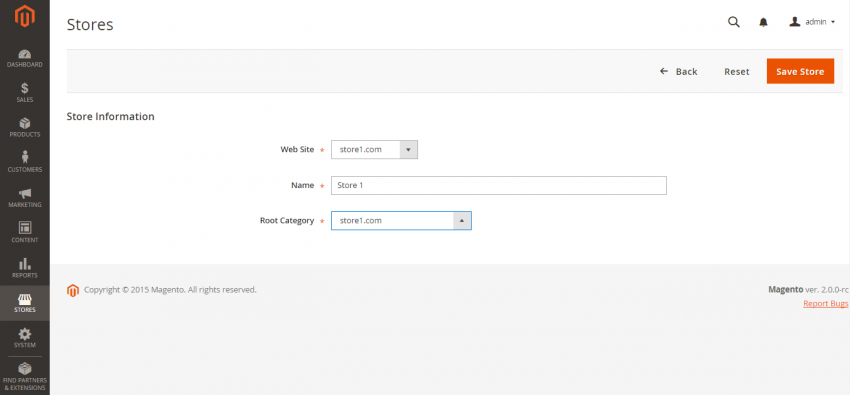Open the notifications bell
This screenshot has height=395, width=850.
point(763,22)
